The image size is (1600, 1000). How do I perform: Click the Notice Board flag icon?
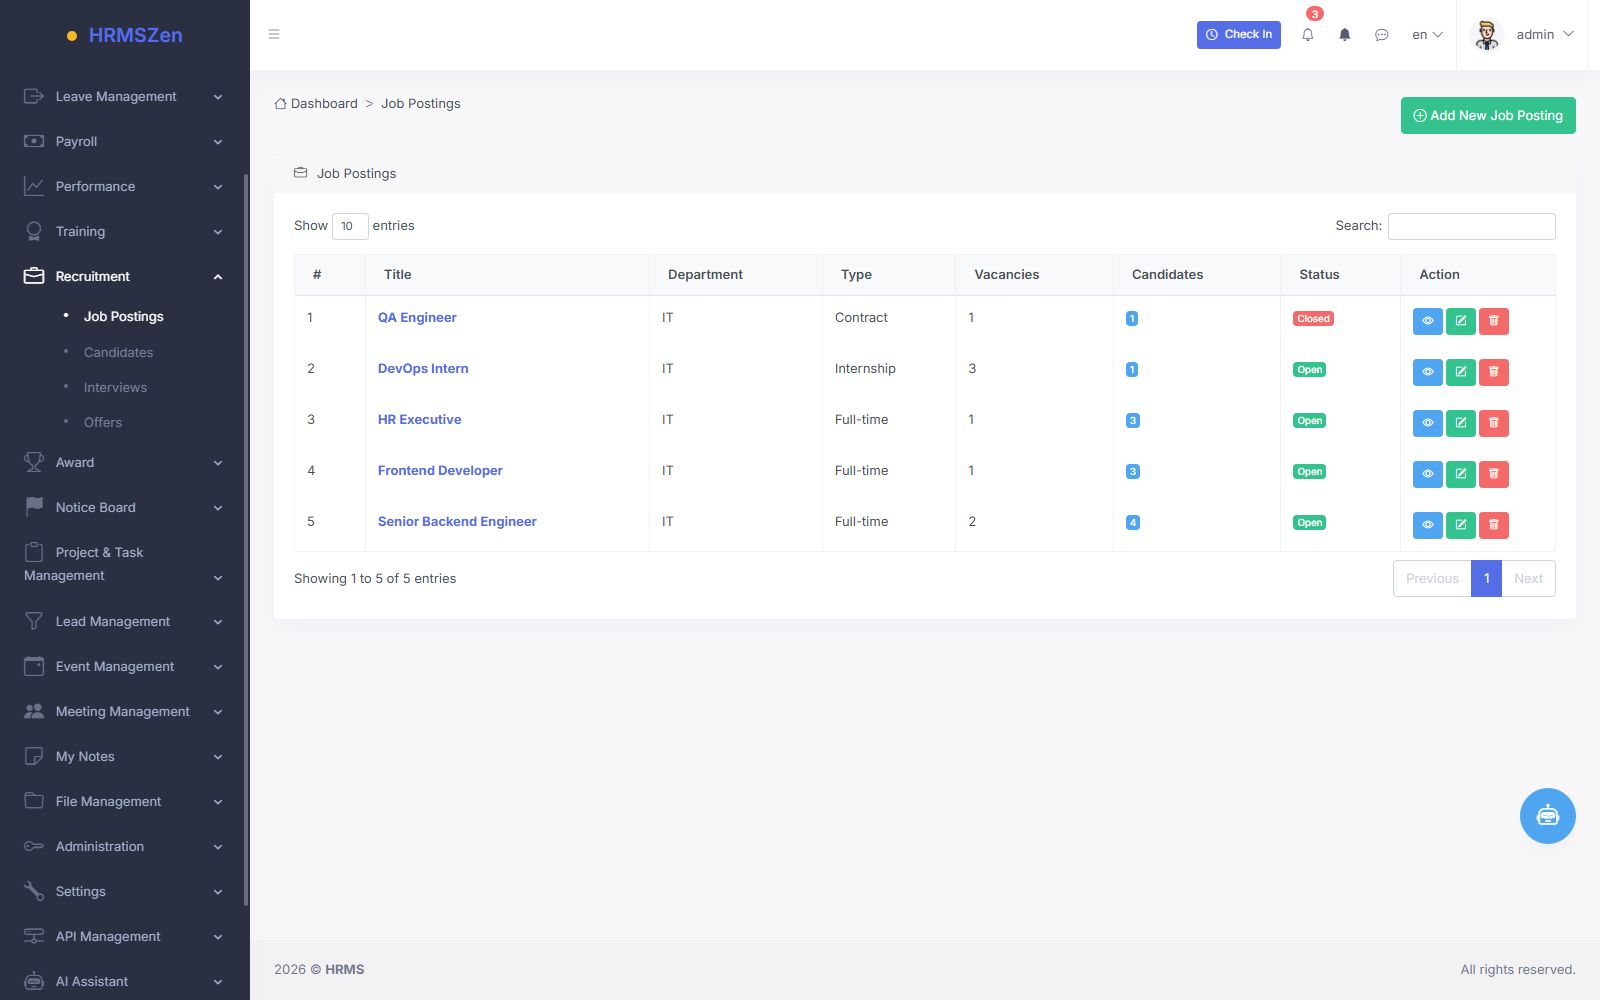[34, 507]
